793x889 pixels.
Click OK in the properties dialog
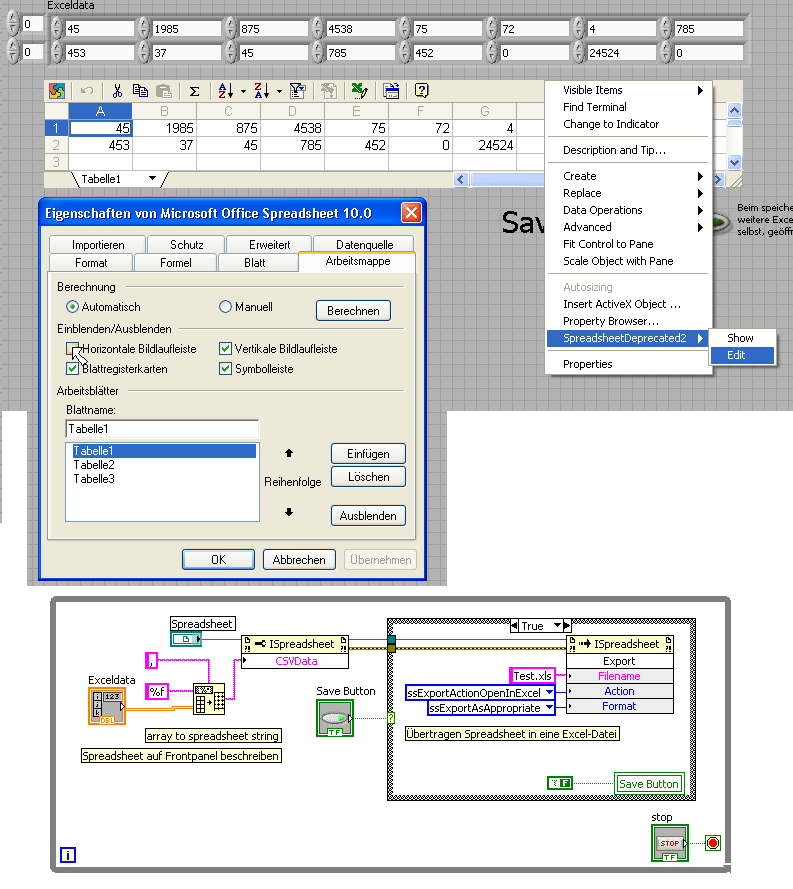point(218,560)
